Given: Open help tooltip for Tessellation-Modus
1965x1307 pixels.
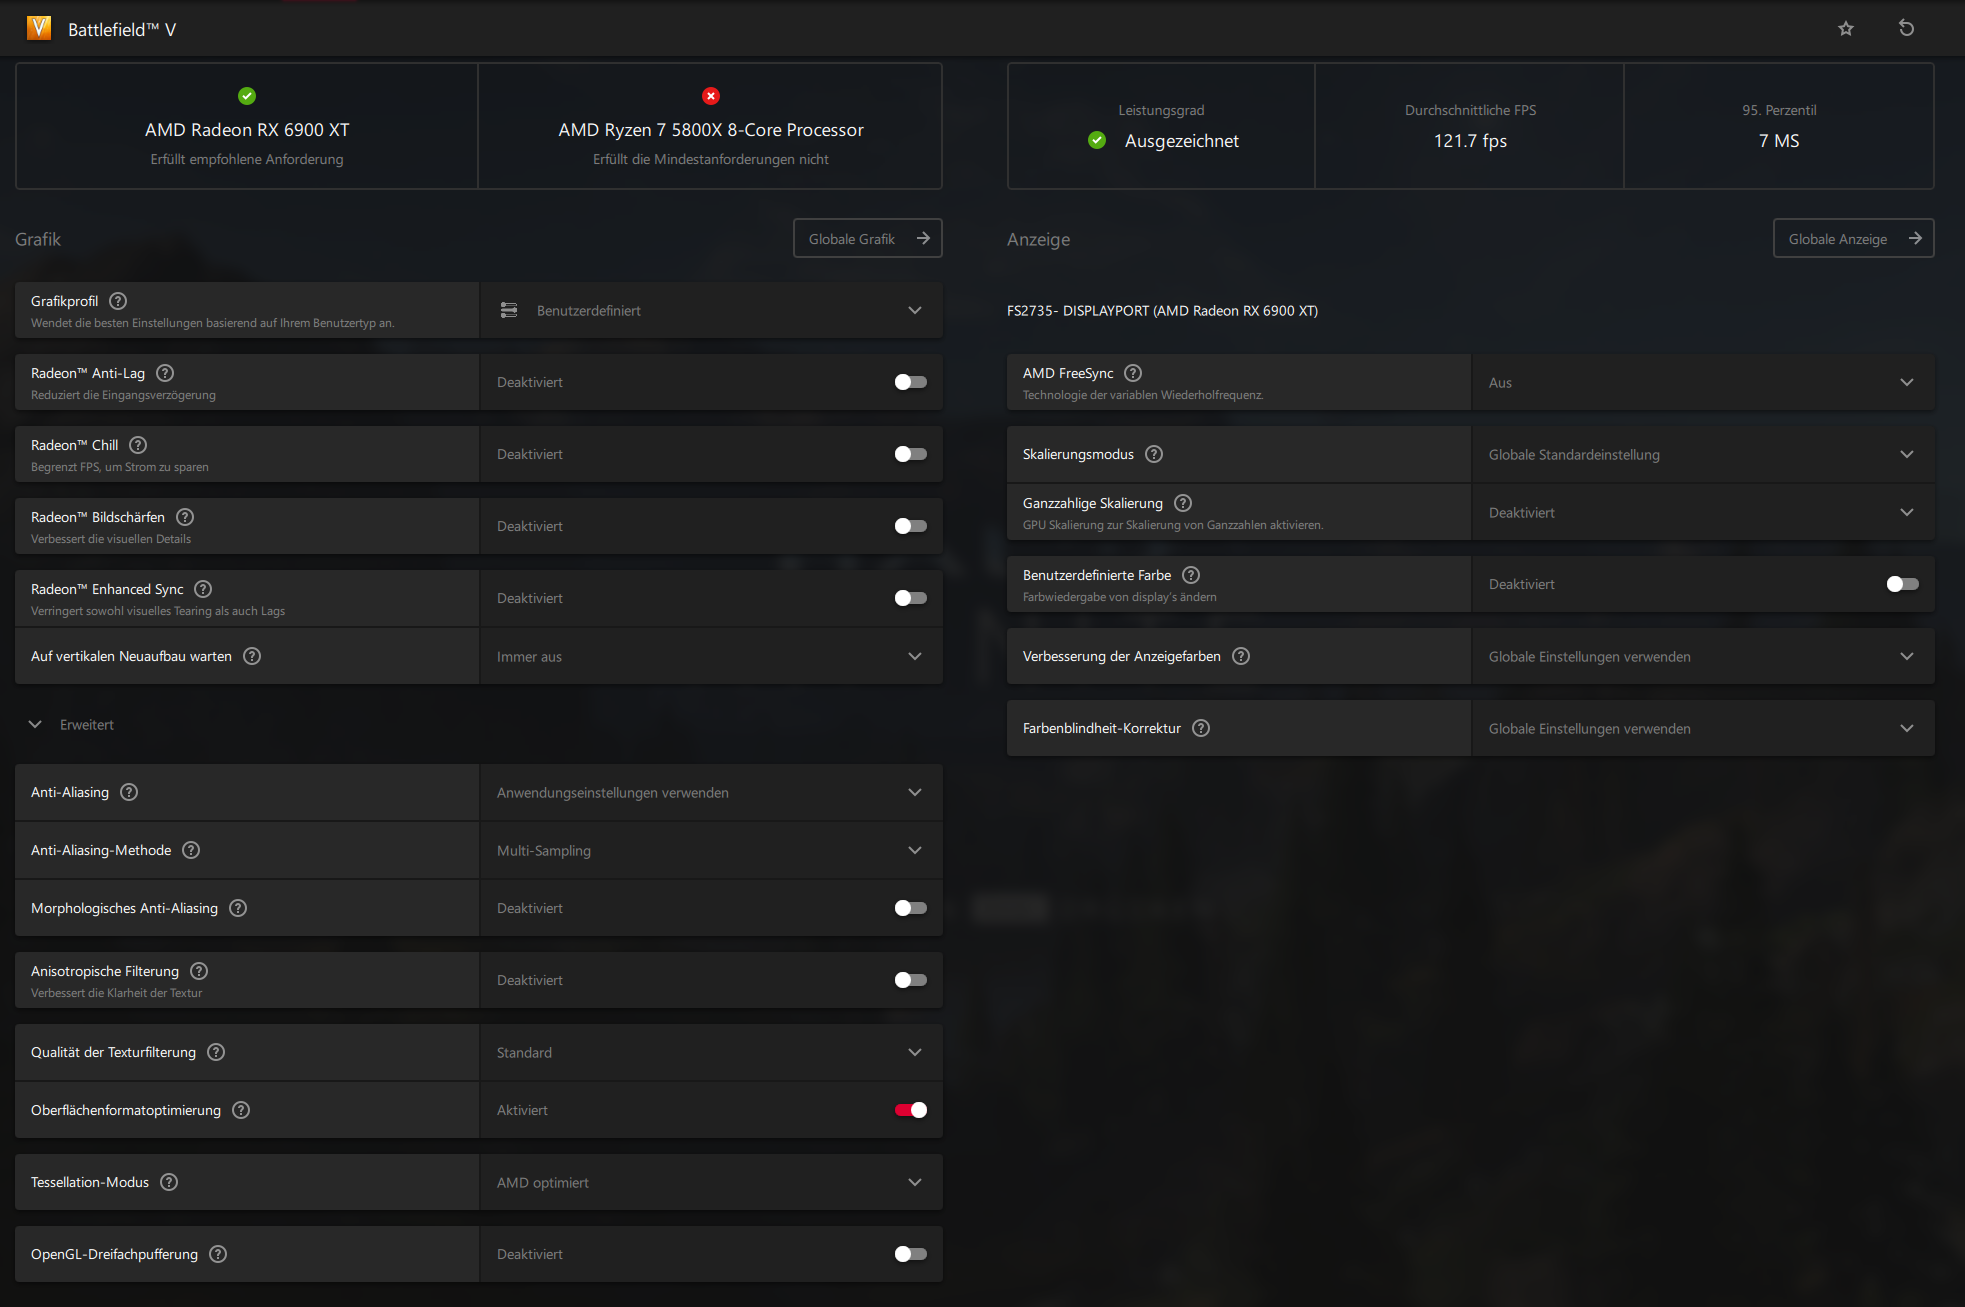Looking at the screenshot, I should pyautogui.click(x=169, y=1182).
